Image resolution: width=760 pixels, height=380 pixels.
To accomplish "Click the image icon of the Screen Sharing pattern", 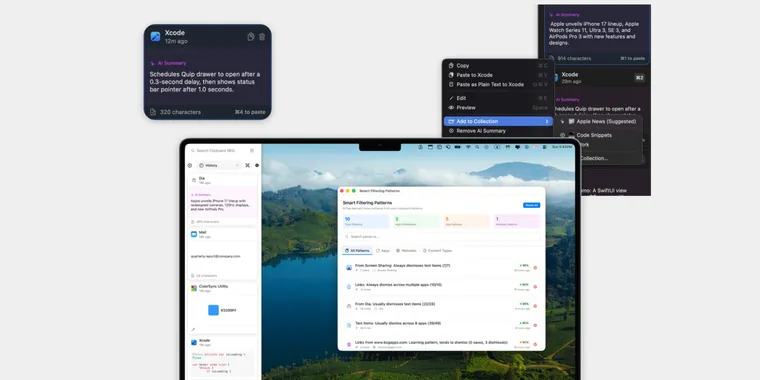I will pyautogui.click(x=348, y=268).
